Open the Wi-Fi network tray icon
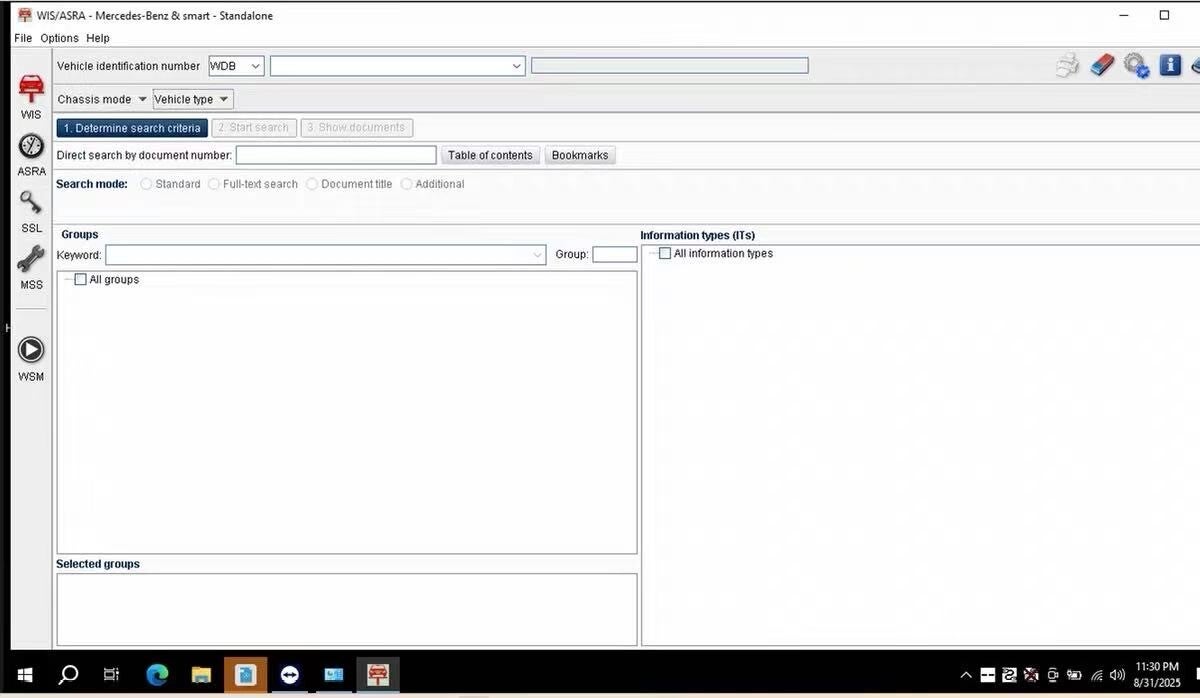1200x698 pixels. coord(1097,675)
